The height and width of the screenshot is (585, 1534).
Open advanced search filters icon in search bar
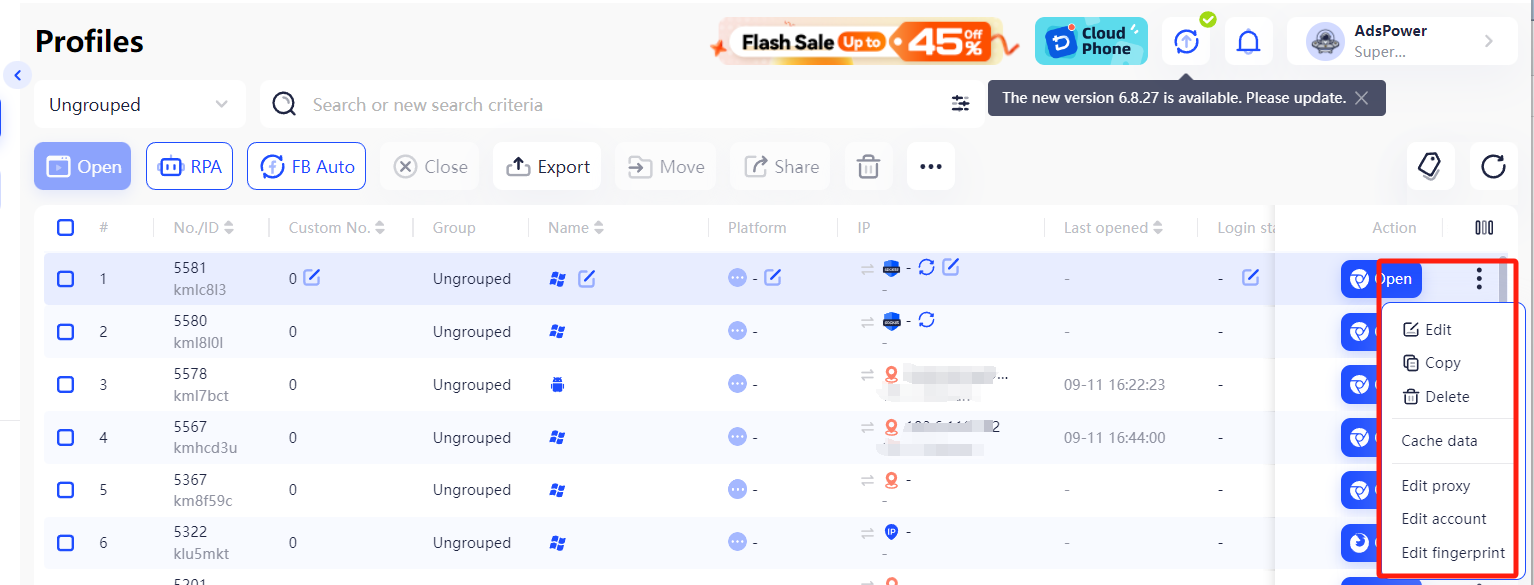click(960, 103)
